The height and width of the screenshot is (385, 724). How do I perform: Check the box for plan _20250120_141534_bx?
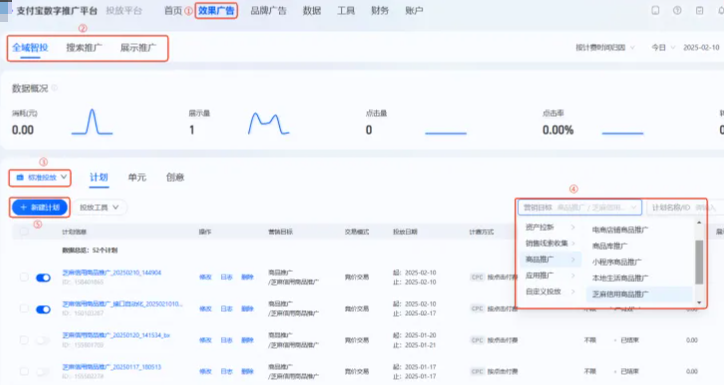point(24,340)
